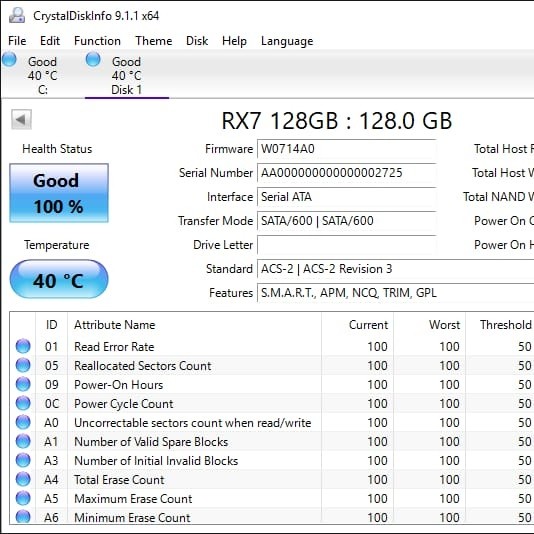534x534 pixels.
Task: Click status orb of Valid Spare Blocks row
Action: click(23, 442)
